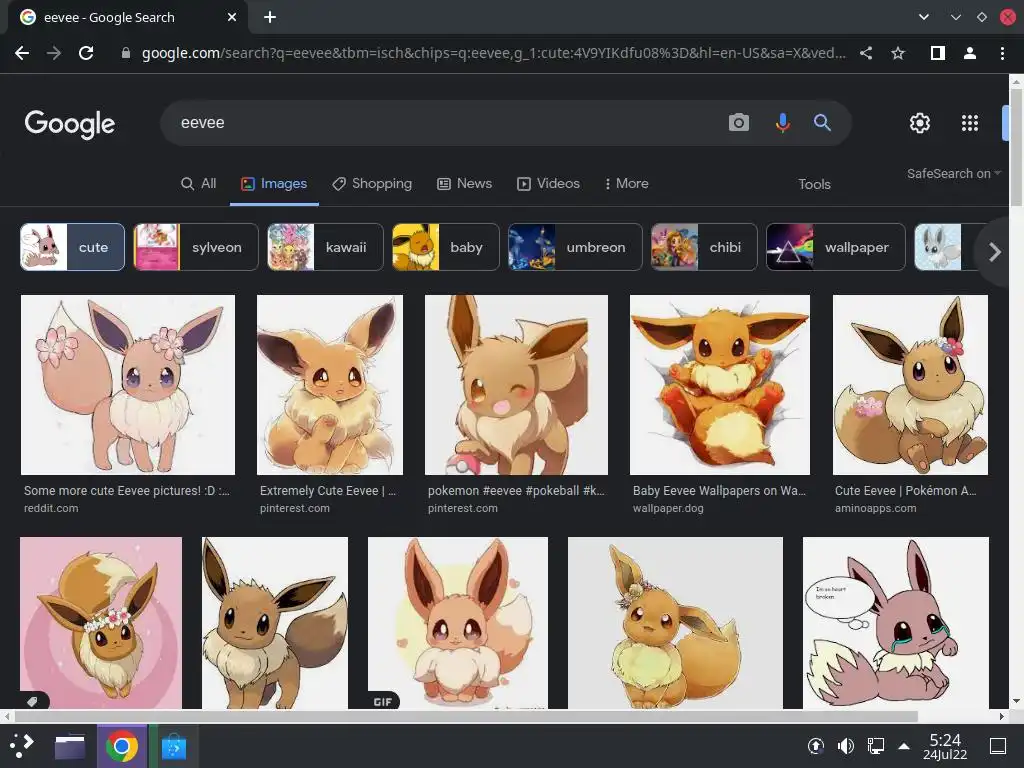Open the network status tray icon
Image resolution: width=1024 pixels, height=768 pixels.
(x=875, y=746)
